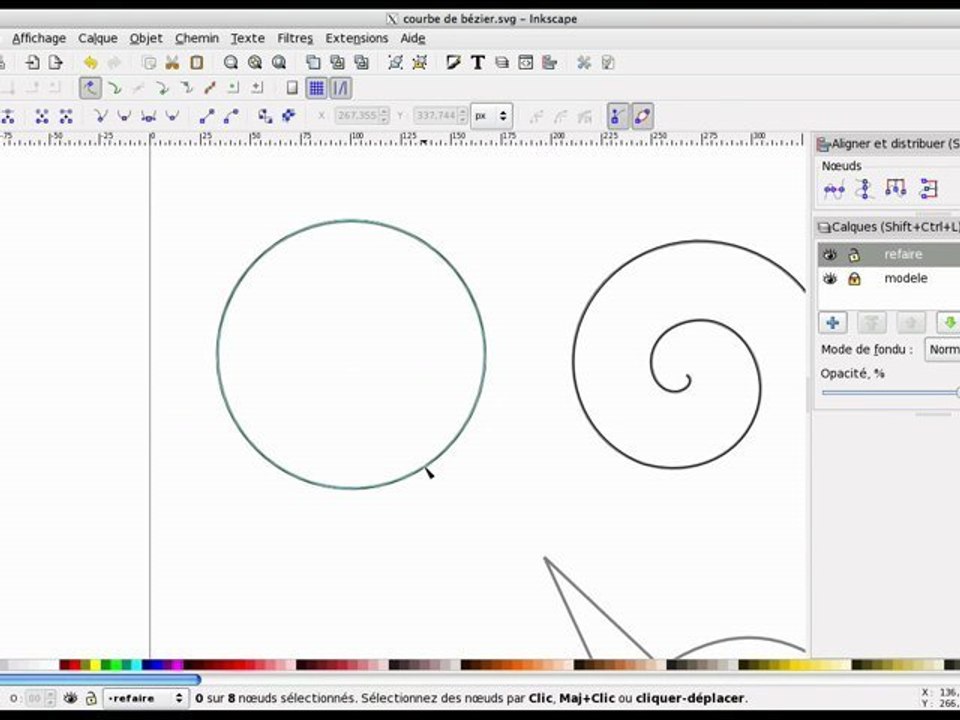Open the Objet menu
The width and height of the screenshot is (960, 720).
tap(146, 38)
